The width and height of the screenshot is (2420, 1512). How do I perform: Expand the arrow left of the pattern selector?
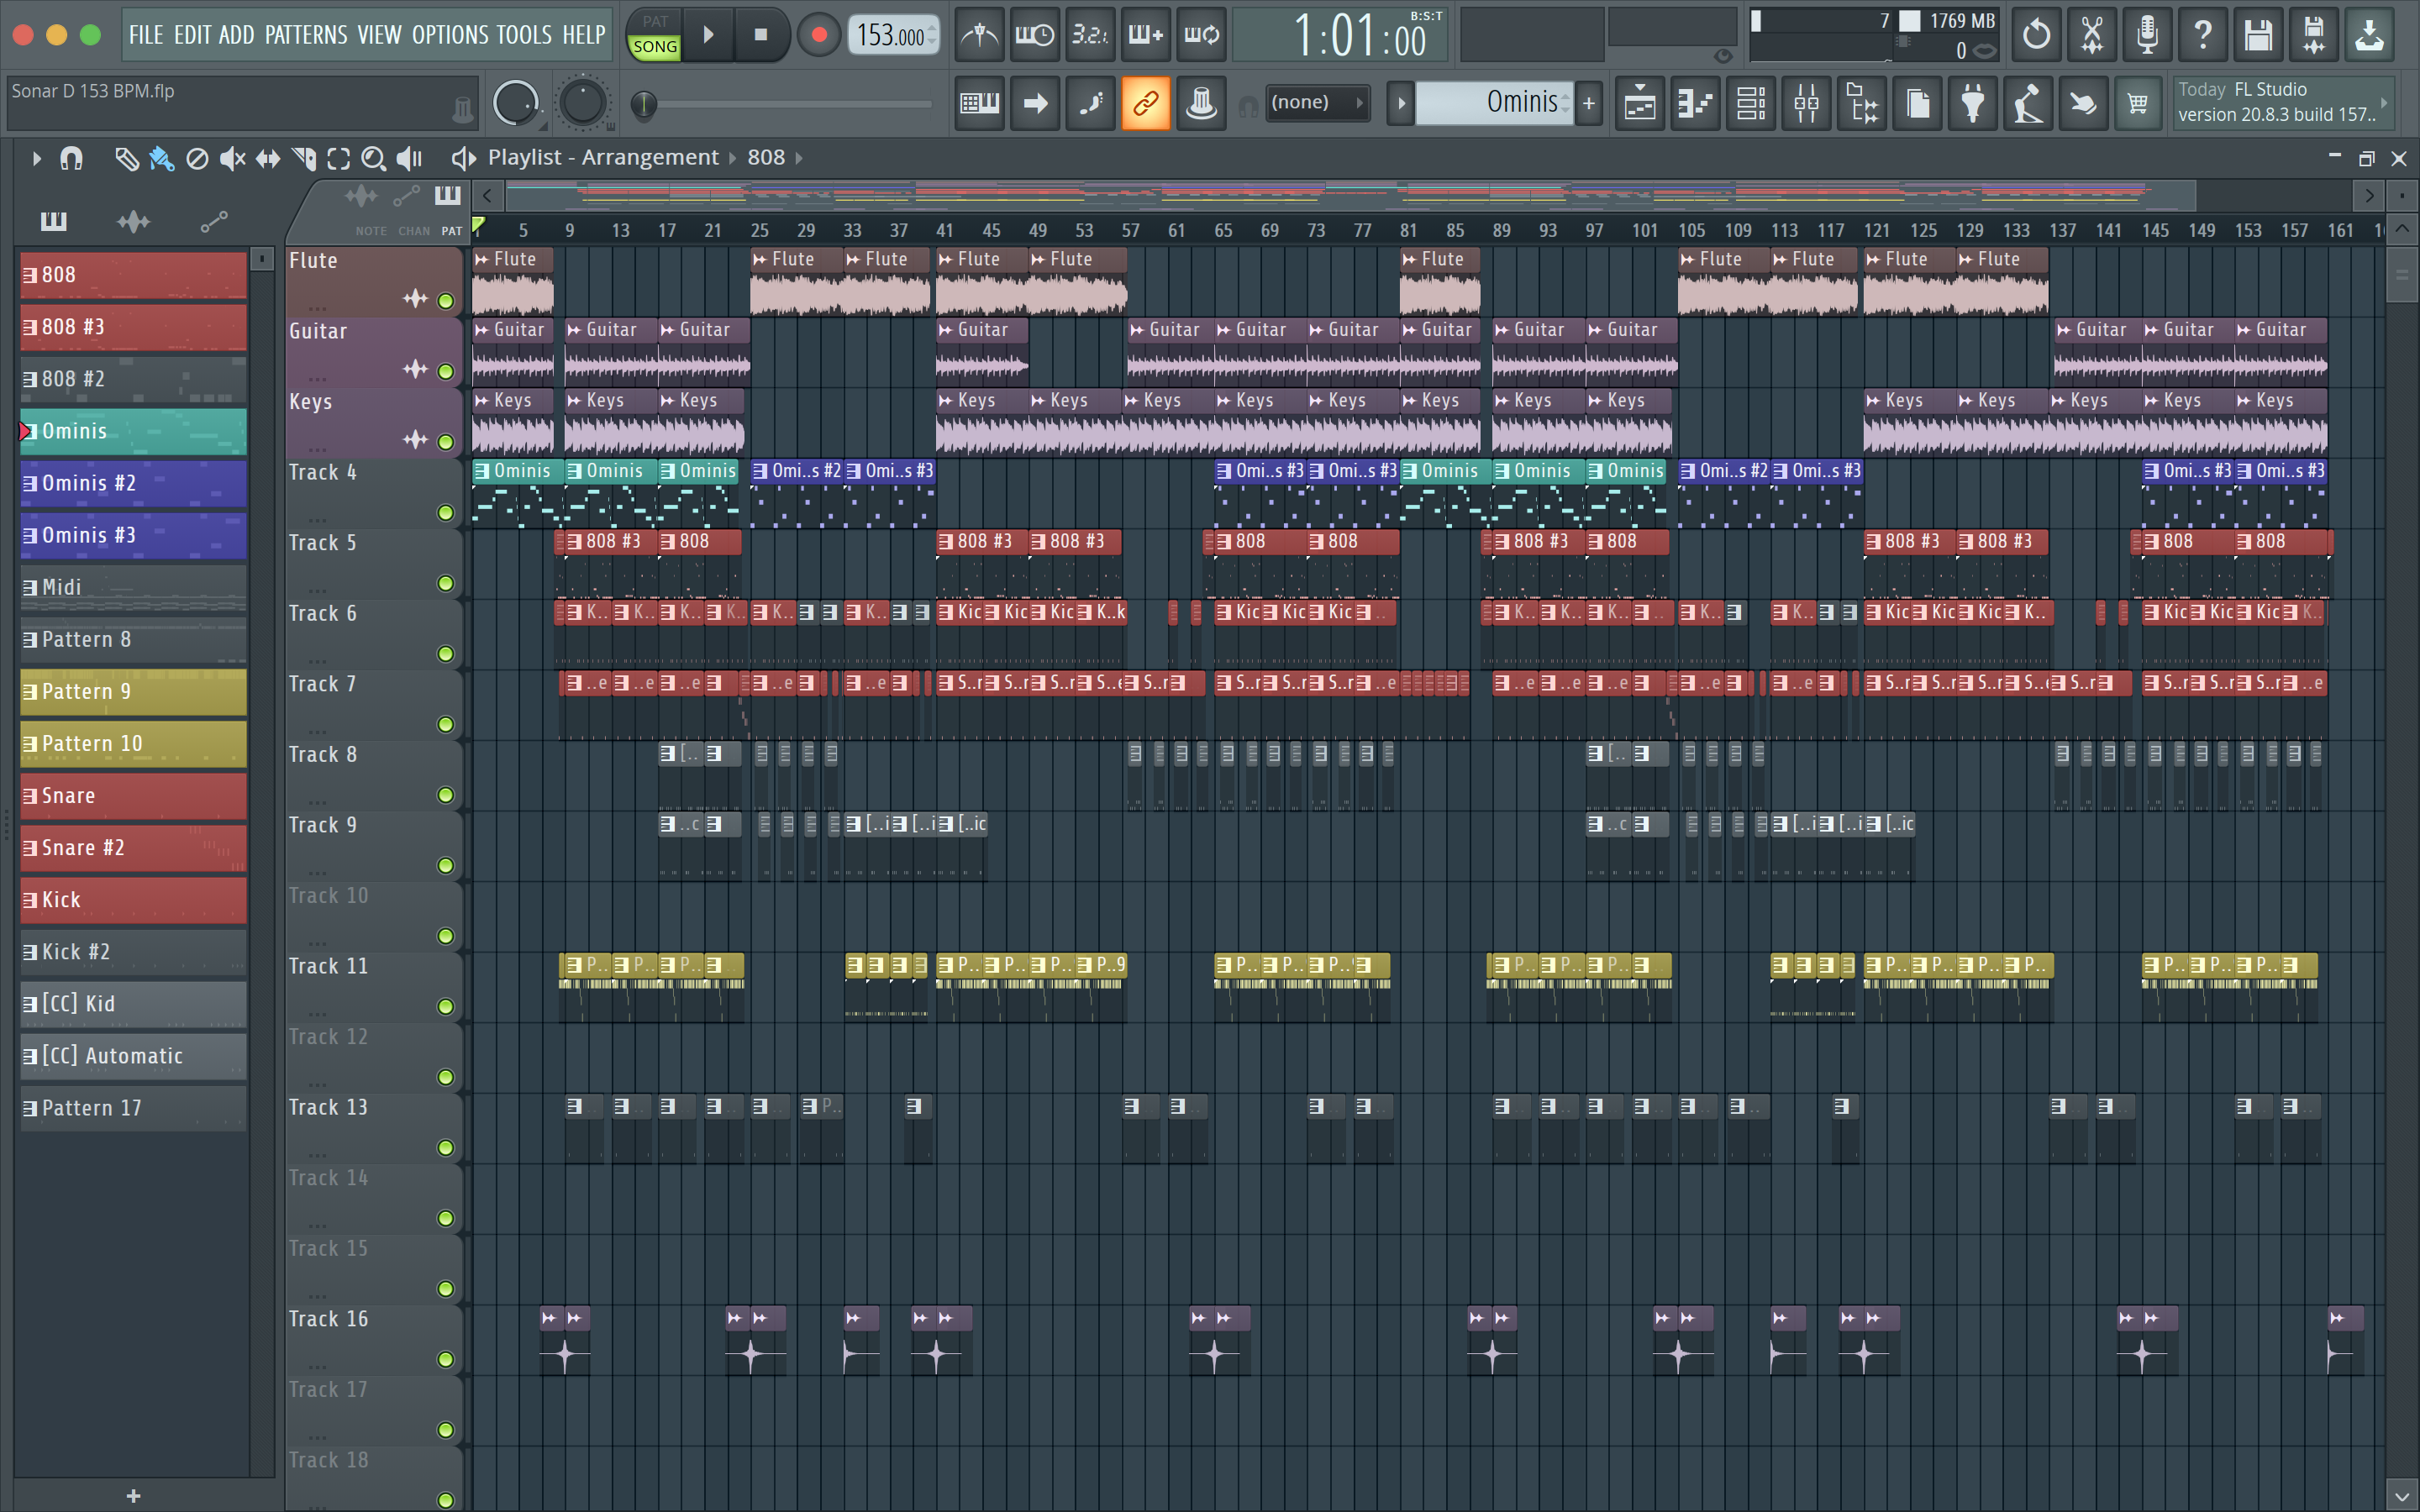pos(1401,103)
